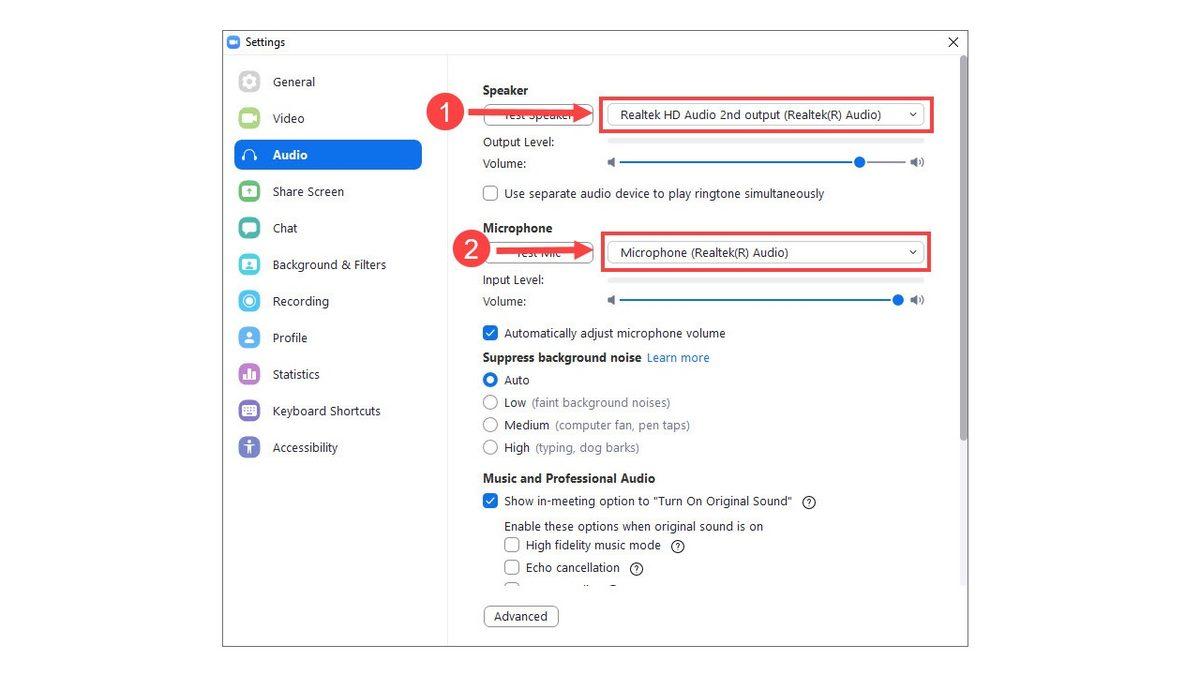This screenshot has width=1200, height=675.
Task: Open the Accessibility icon
Action: coord(249,447)
